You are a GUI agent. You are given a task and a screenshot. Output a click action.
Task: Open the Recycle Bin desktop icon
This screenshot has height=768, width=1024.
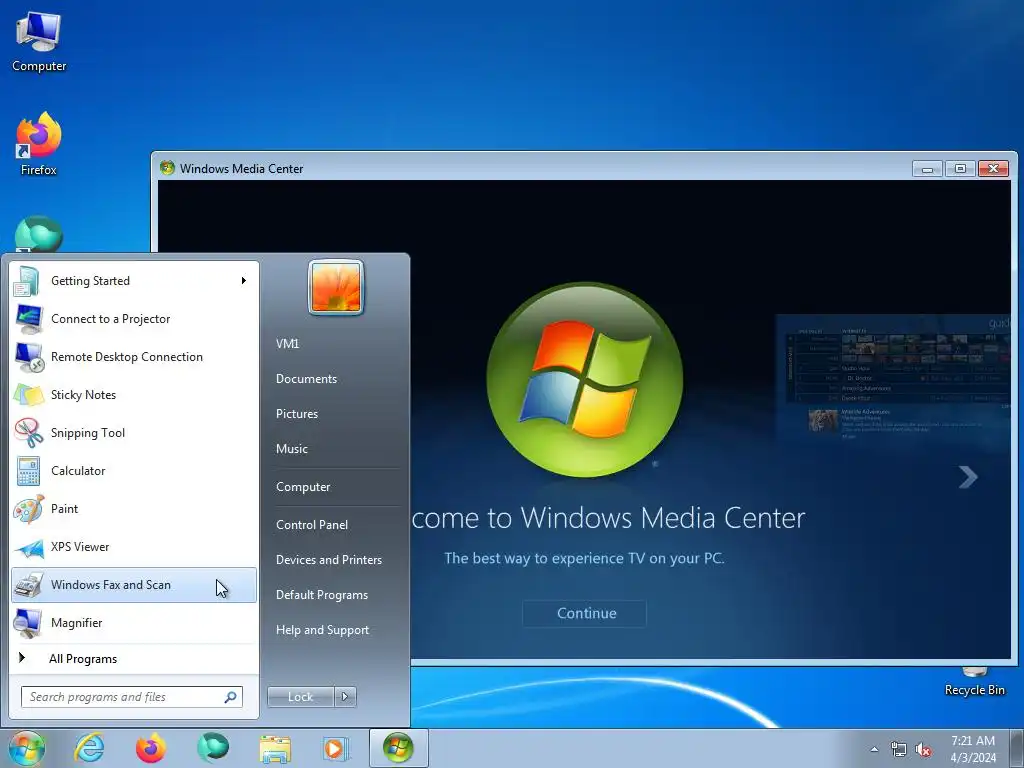(x=974, y=683)
